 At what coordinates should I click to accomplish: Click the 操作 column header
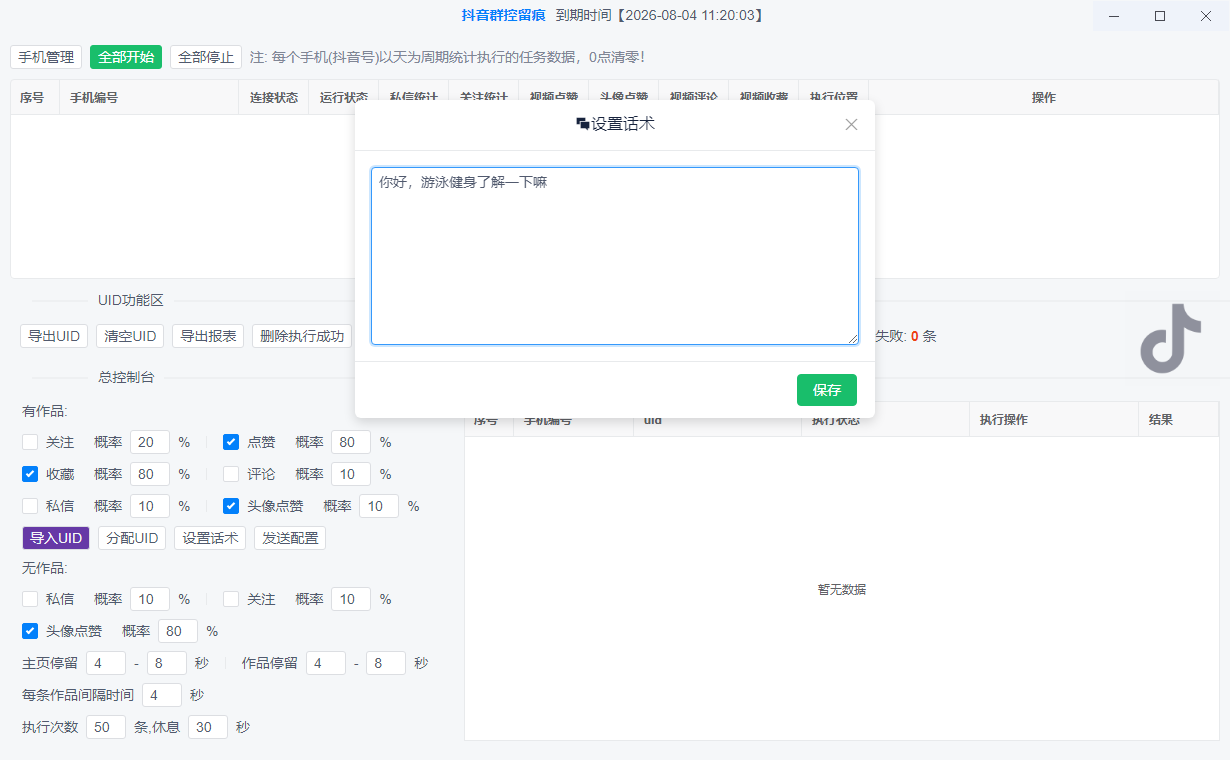(x=1044, y=98)
